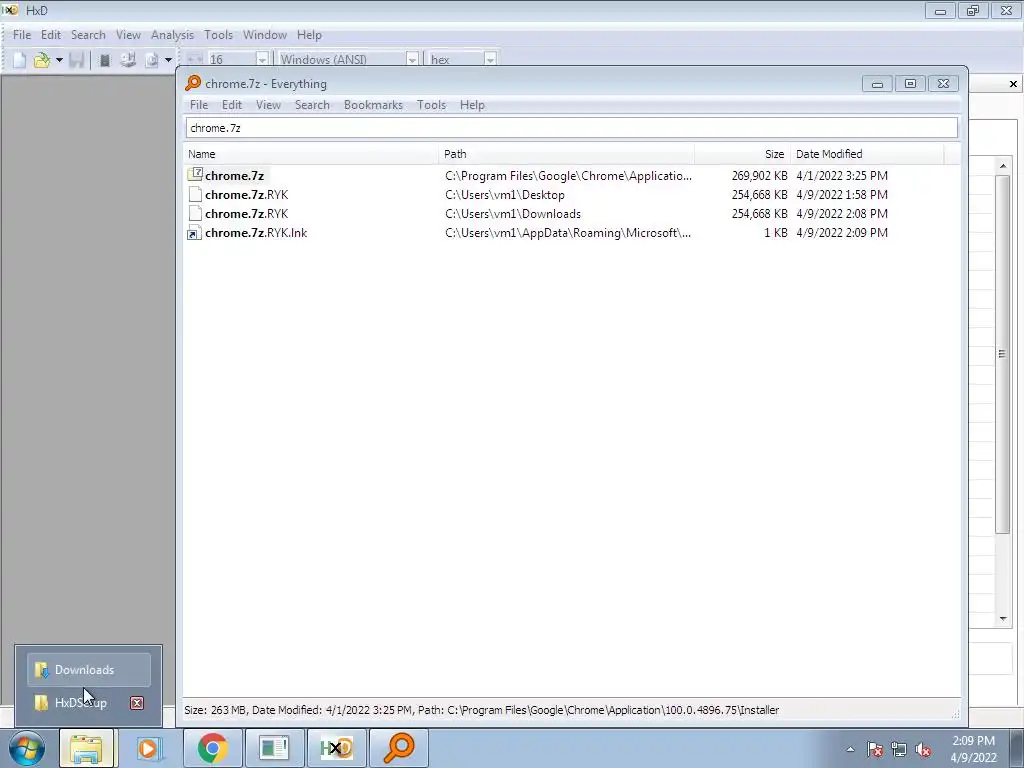Click the chrome.7z search field

click(571, 128)
